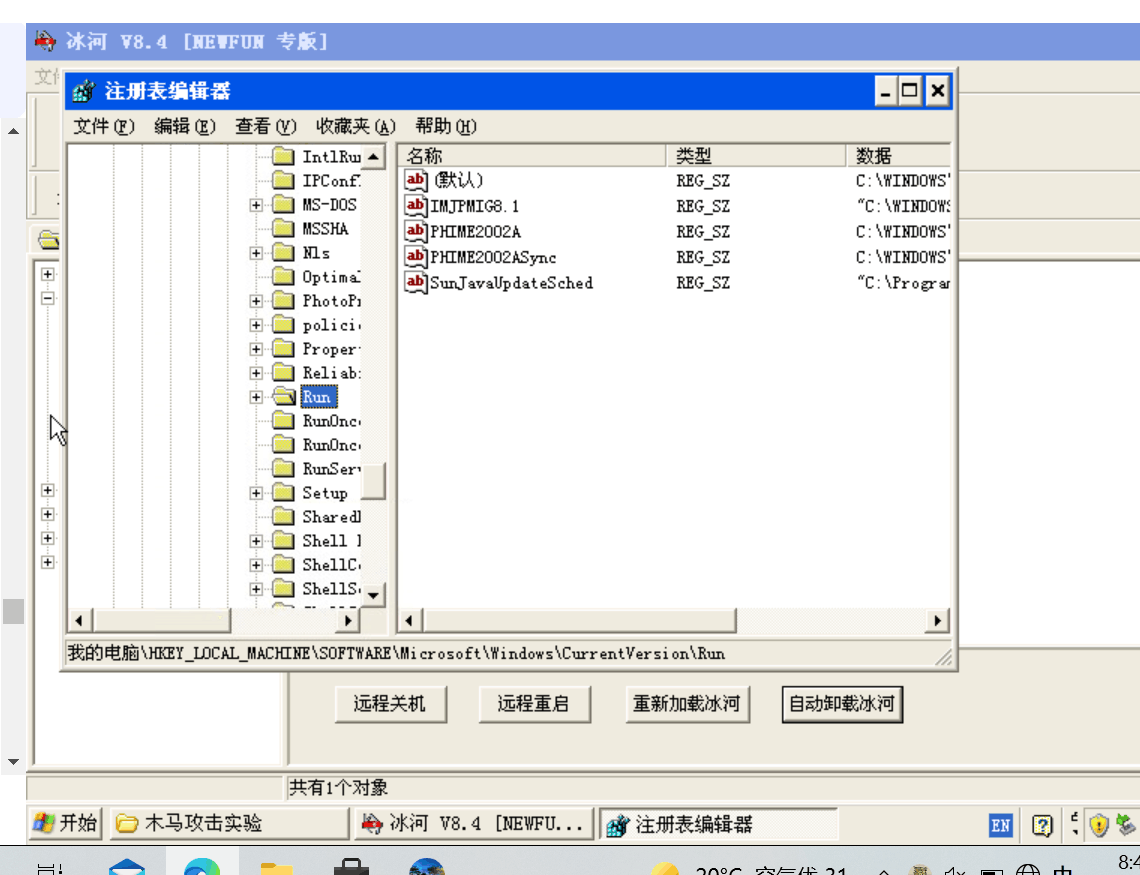
Task: Click the key tree's vertical scroll thumb
Action: point(373,480)
